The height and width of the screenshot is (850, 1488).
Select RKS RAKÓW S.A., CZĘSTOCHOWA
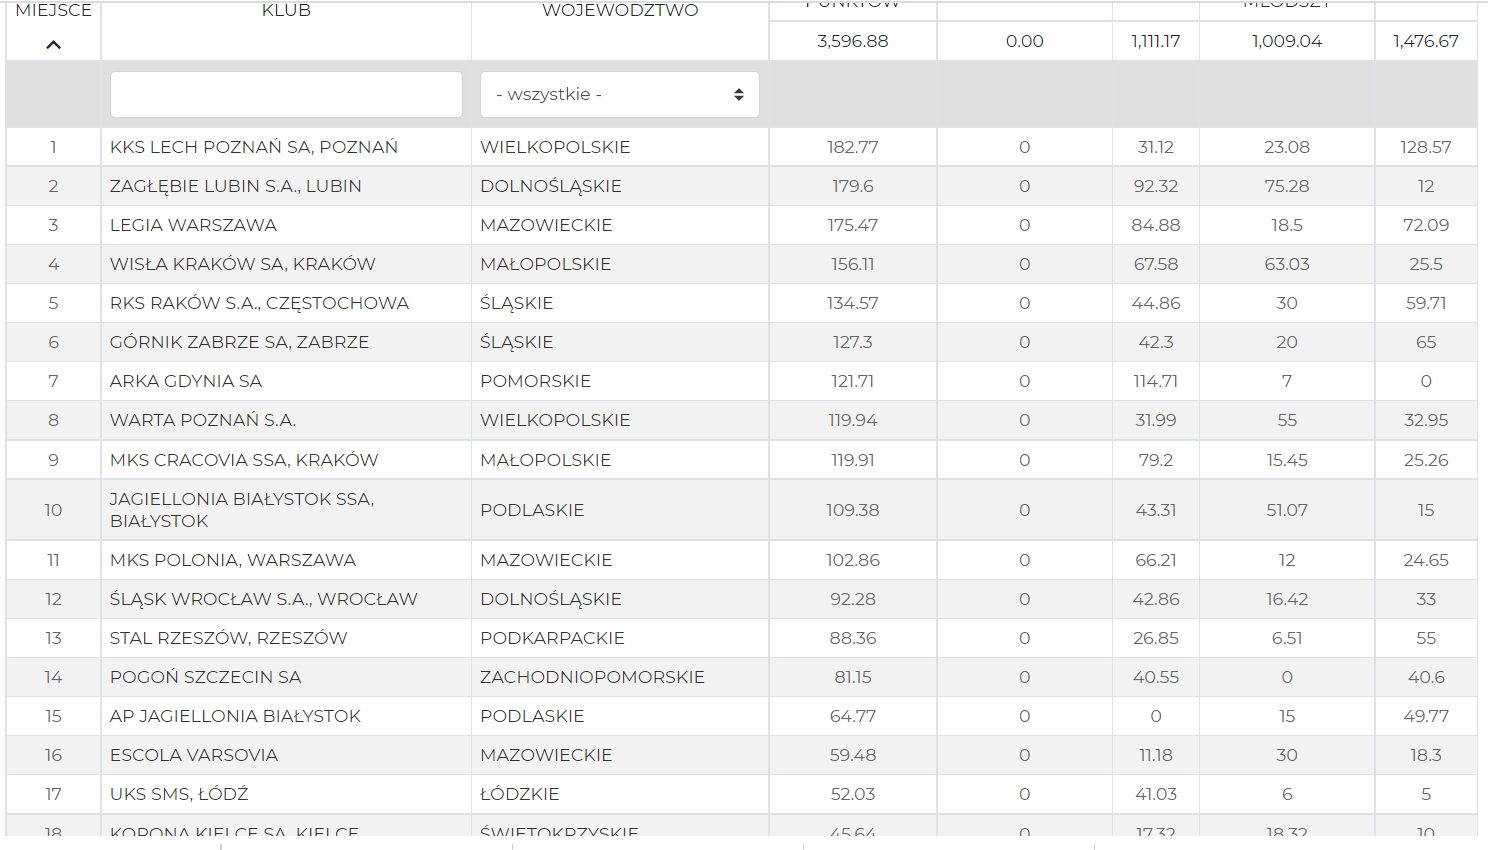(259, 303)
